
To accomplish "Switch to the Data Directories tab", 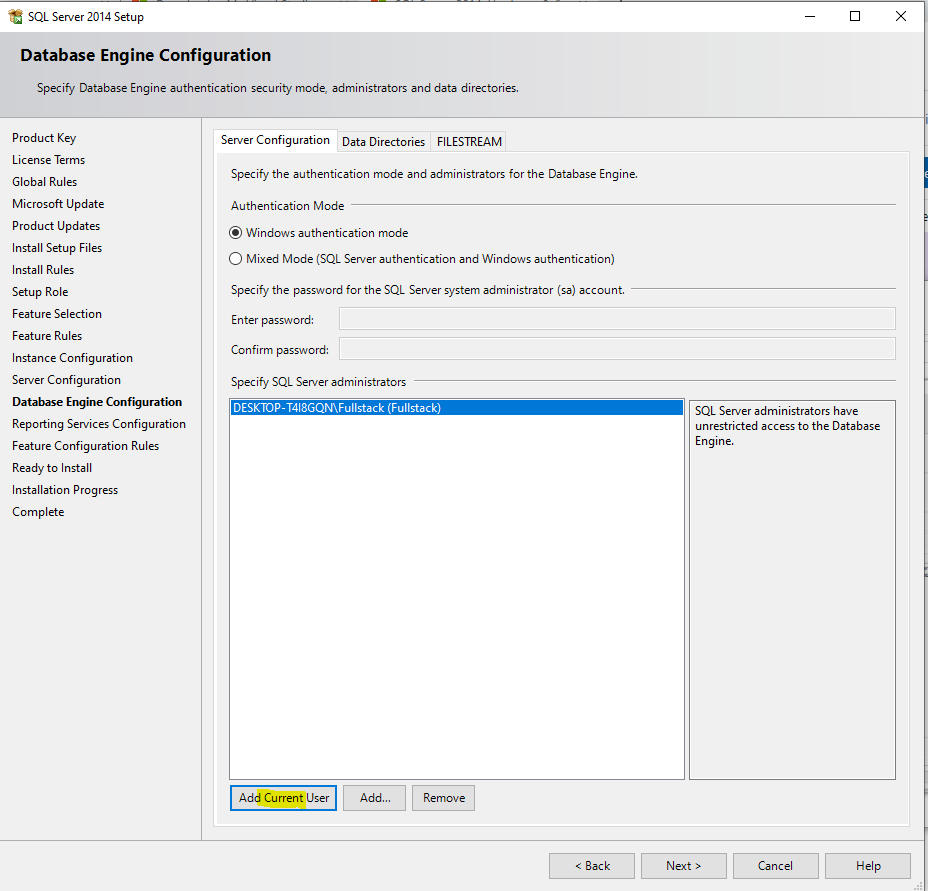I will [383, 141].
